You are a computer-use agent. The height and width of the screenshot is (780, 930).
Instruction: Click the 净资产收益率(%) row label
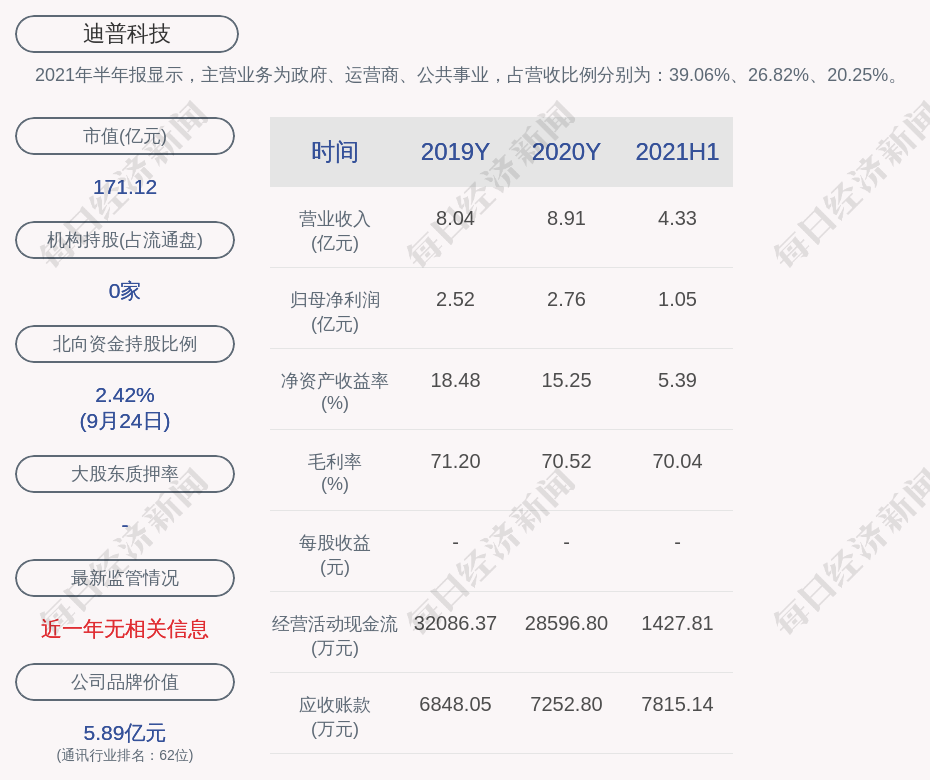(x=335, y=392)
